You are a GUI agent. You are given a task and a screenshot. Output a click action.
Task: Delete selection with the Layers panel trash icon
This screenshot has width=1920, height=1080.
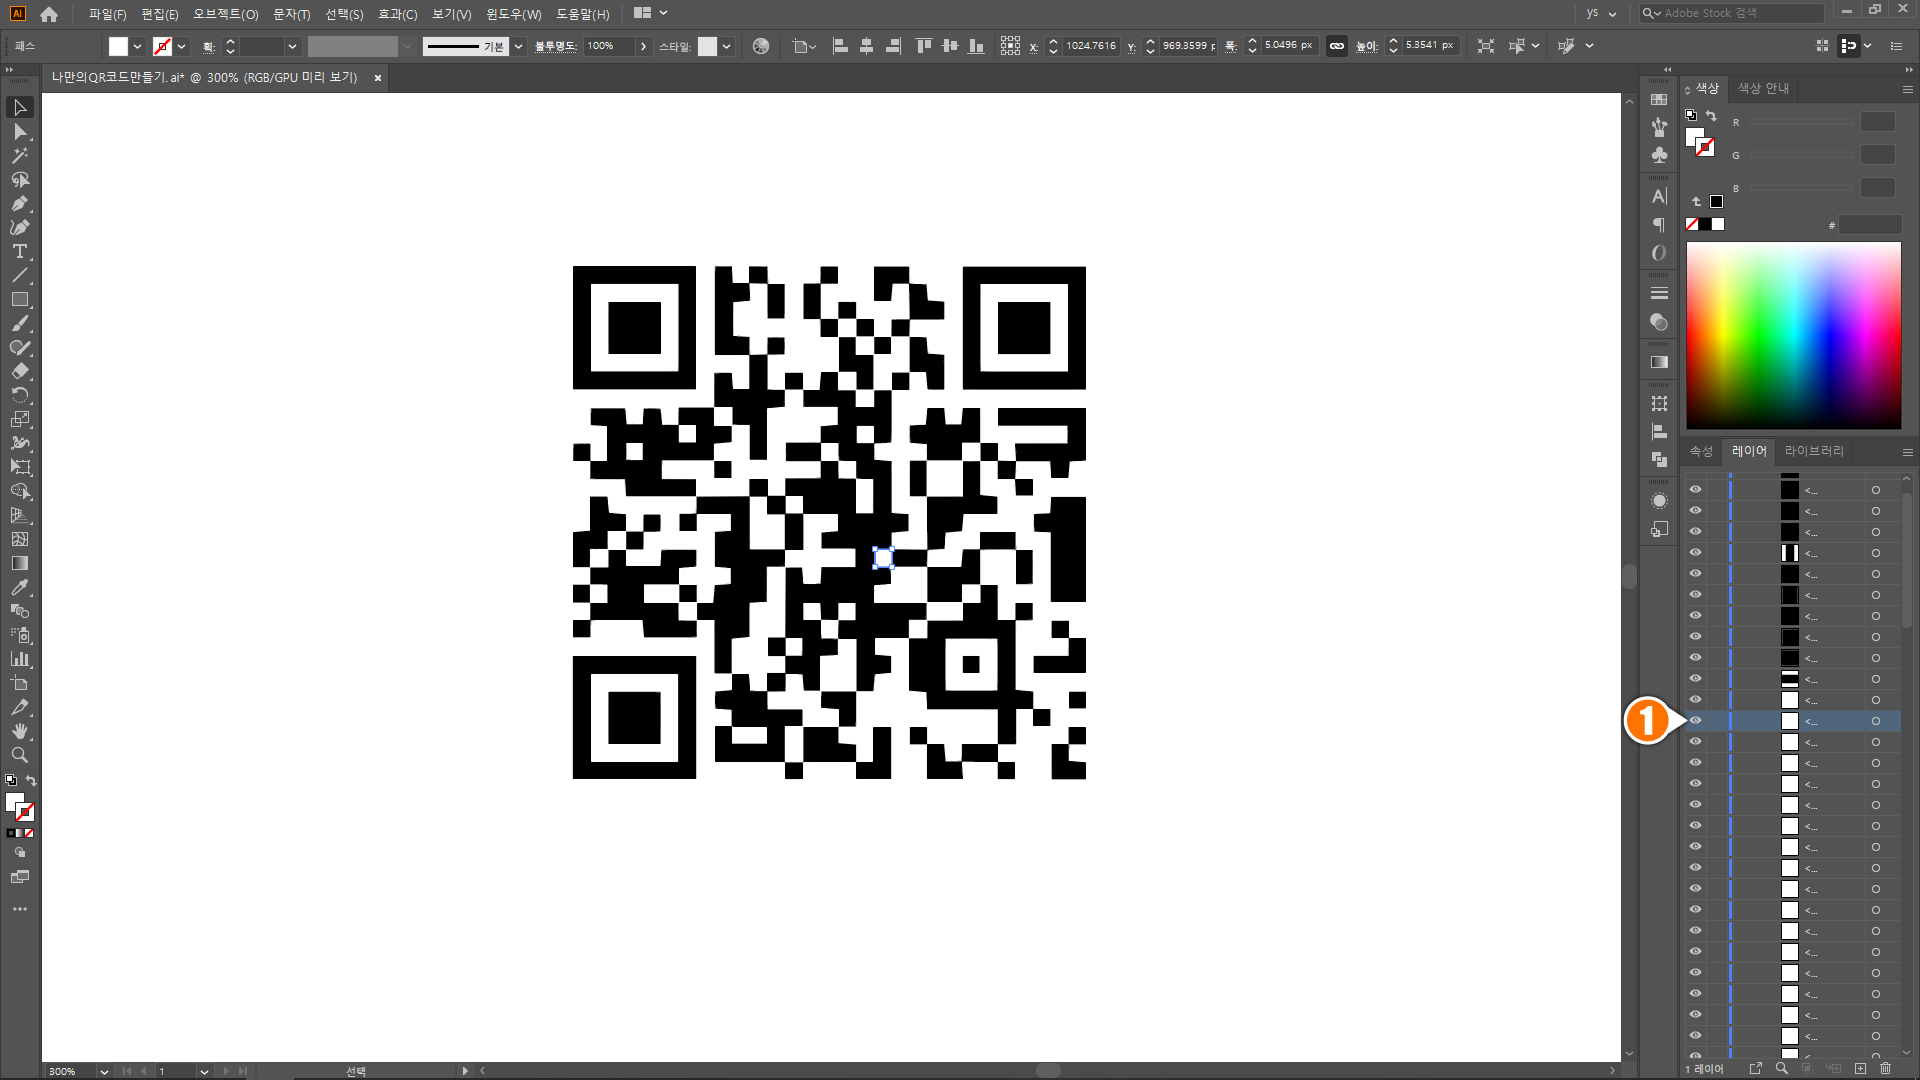click(x=1885, y=1068)
